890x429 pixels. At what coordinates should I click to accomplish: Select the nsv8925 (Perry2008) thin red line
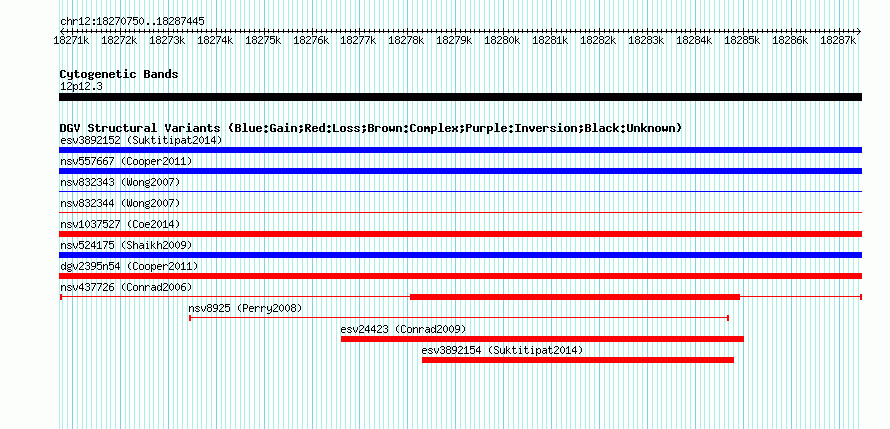tap(459, 318)
